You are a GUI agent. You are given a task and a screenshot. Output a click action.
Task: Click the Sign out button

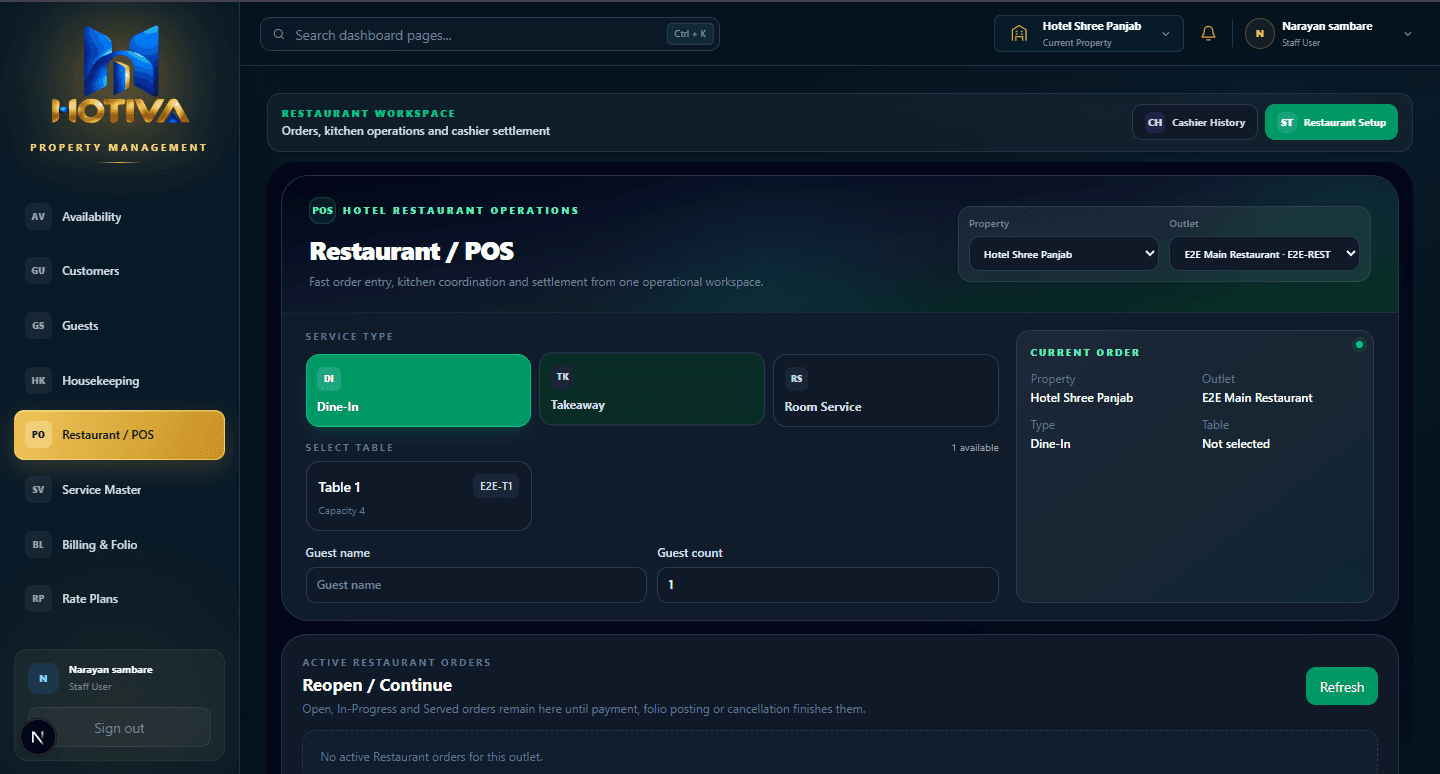(119, 728)
